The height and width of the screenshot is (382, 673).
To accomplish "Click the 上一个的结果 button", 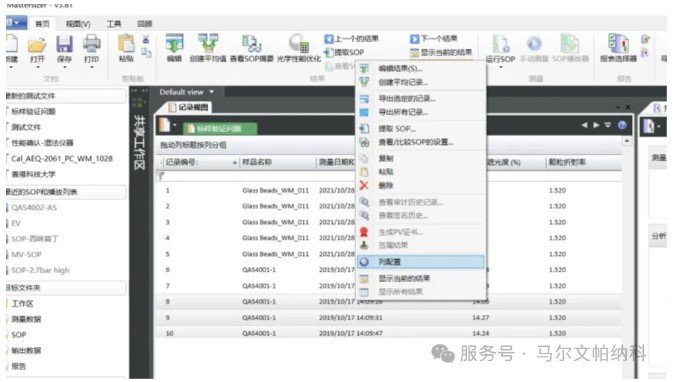I will tap(352, 39).
